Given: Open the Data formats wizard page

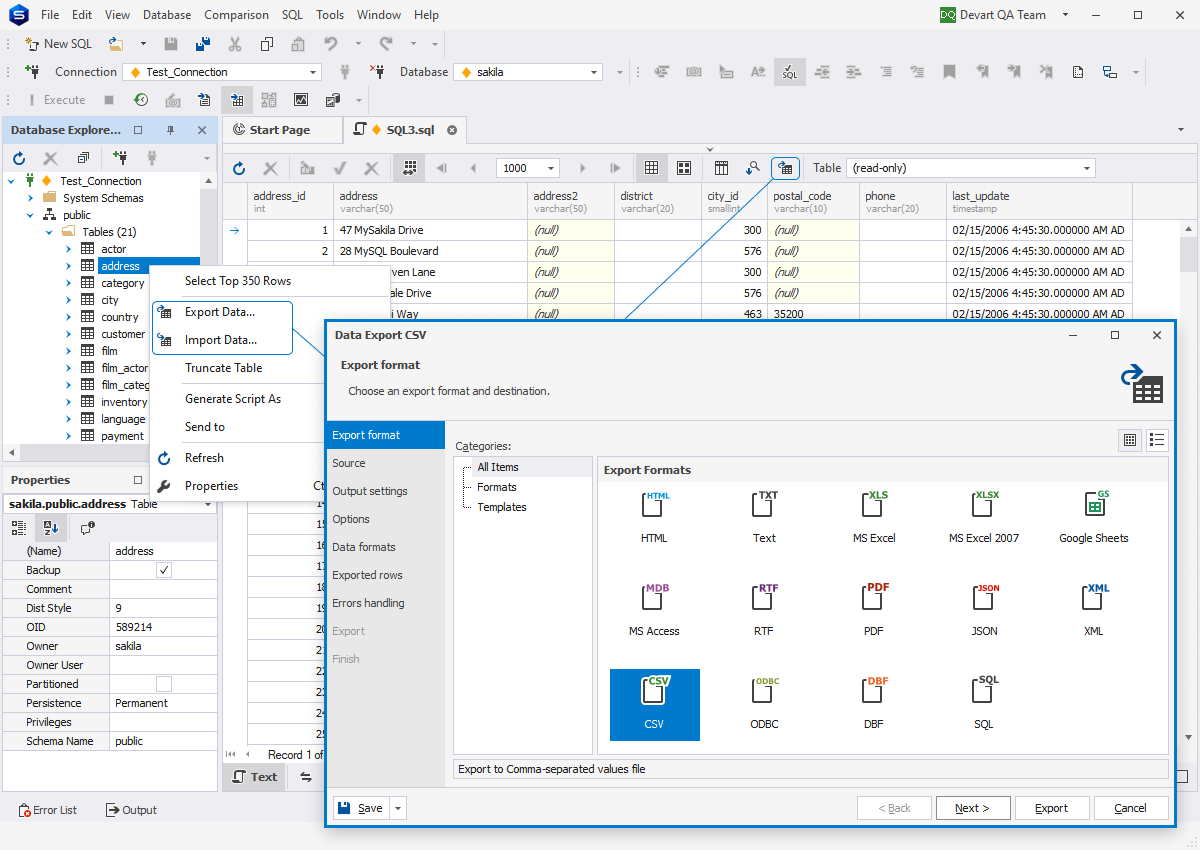Looking at the screenshot, I should pyautogui.click(x=364, y=547).
